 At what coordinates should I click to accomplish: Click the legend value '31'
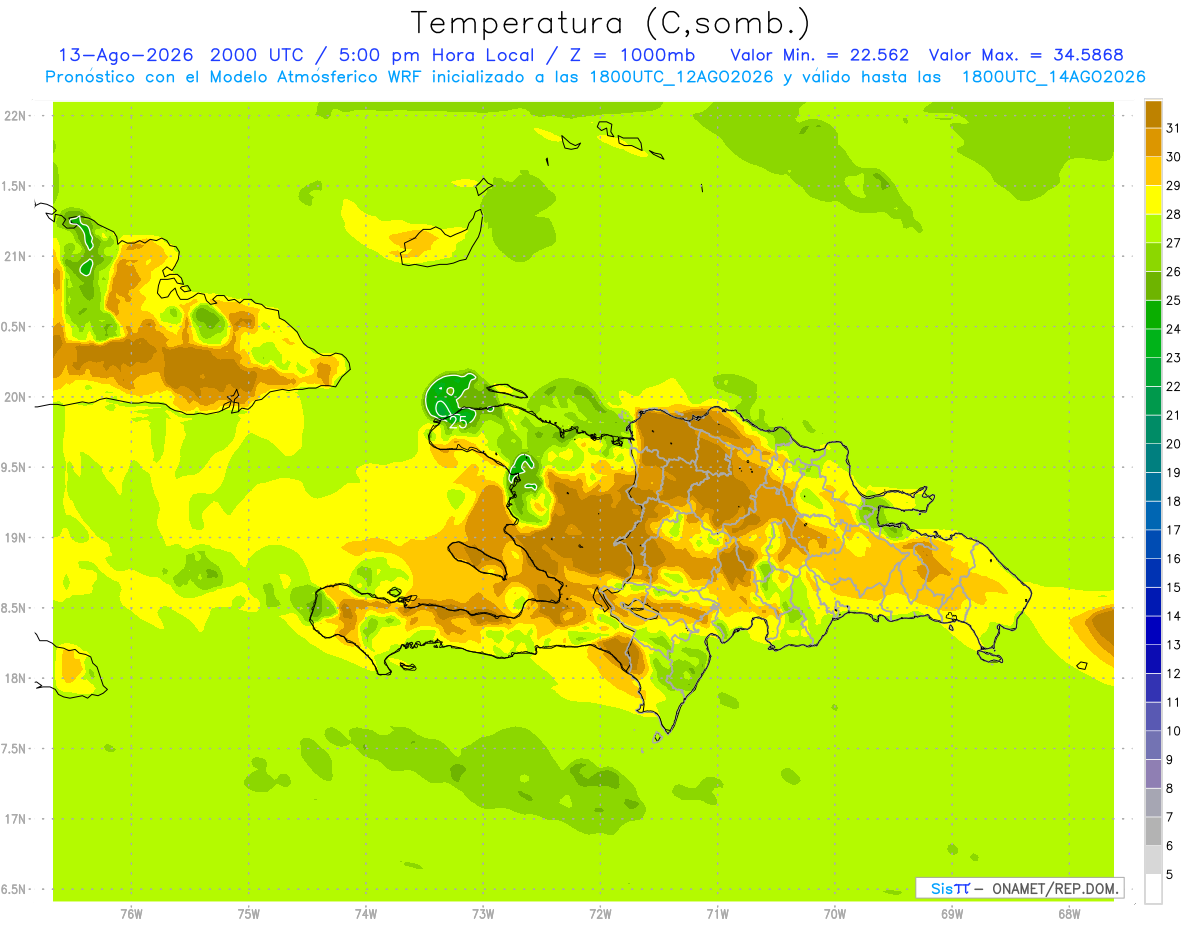(x=1174, y=128)
